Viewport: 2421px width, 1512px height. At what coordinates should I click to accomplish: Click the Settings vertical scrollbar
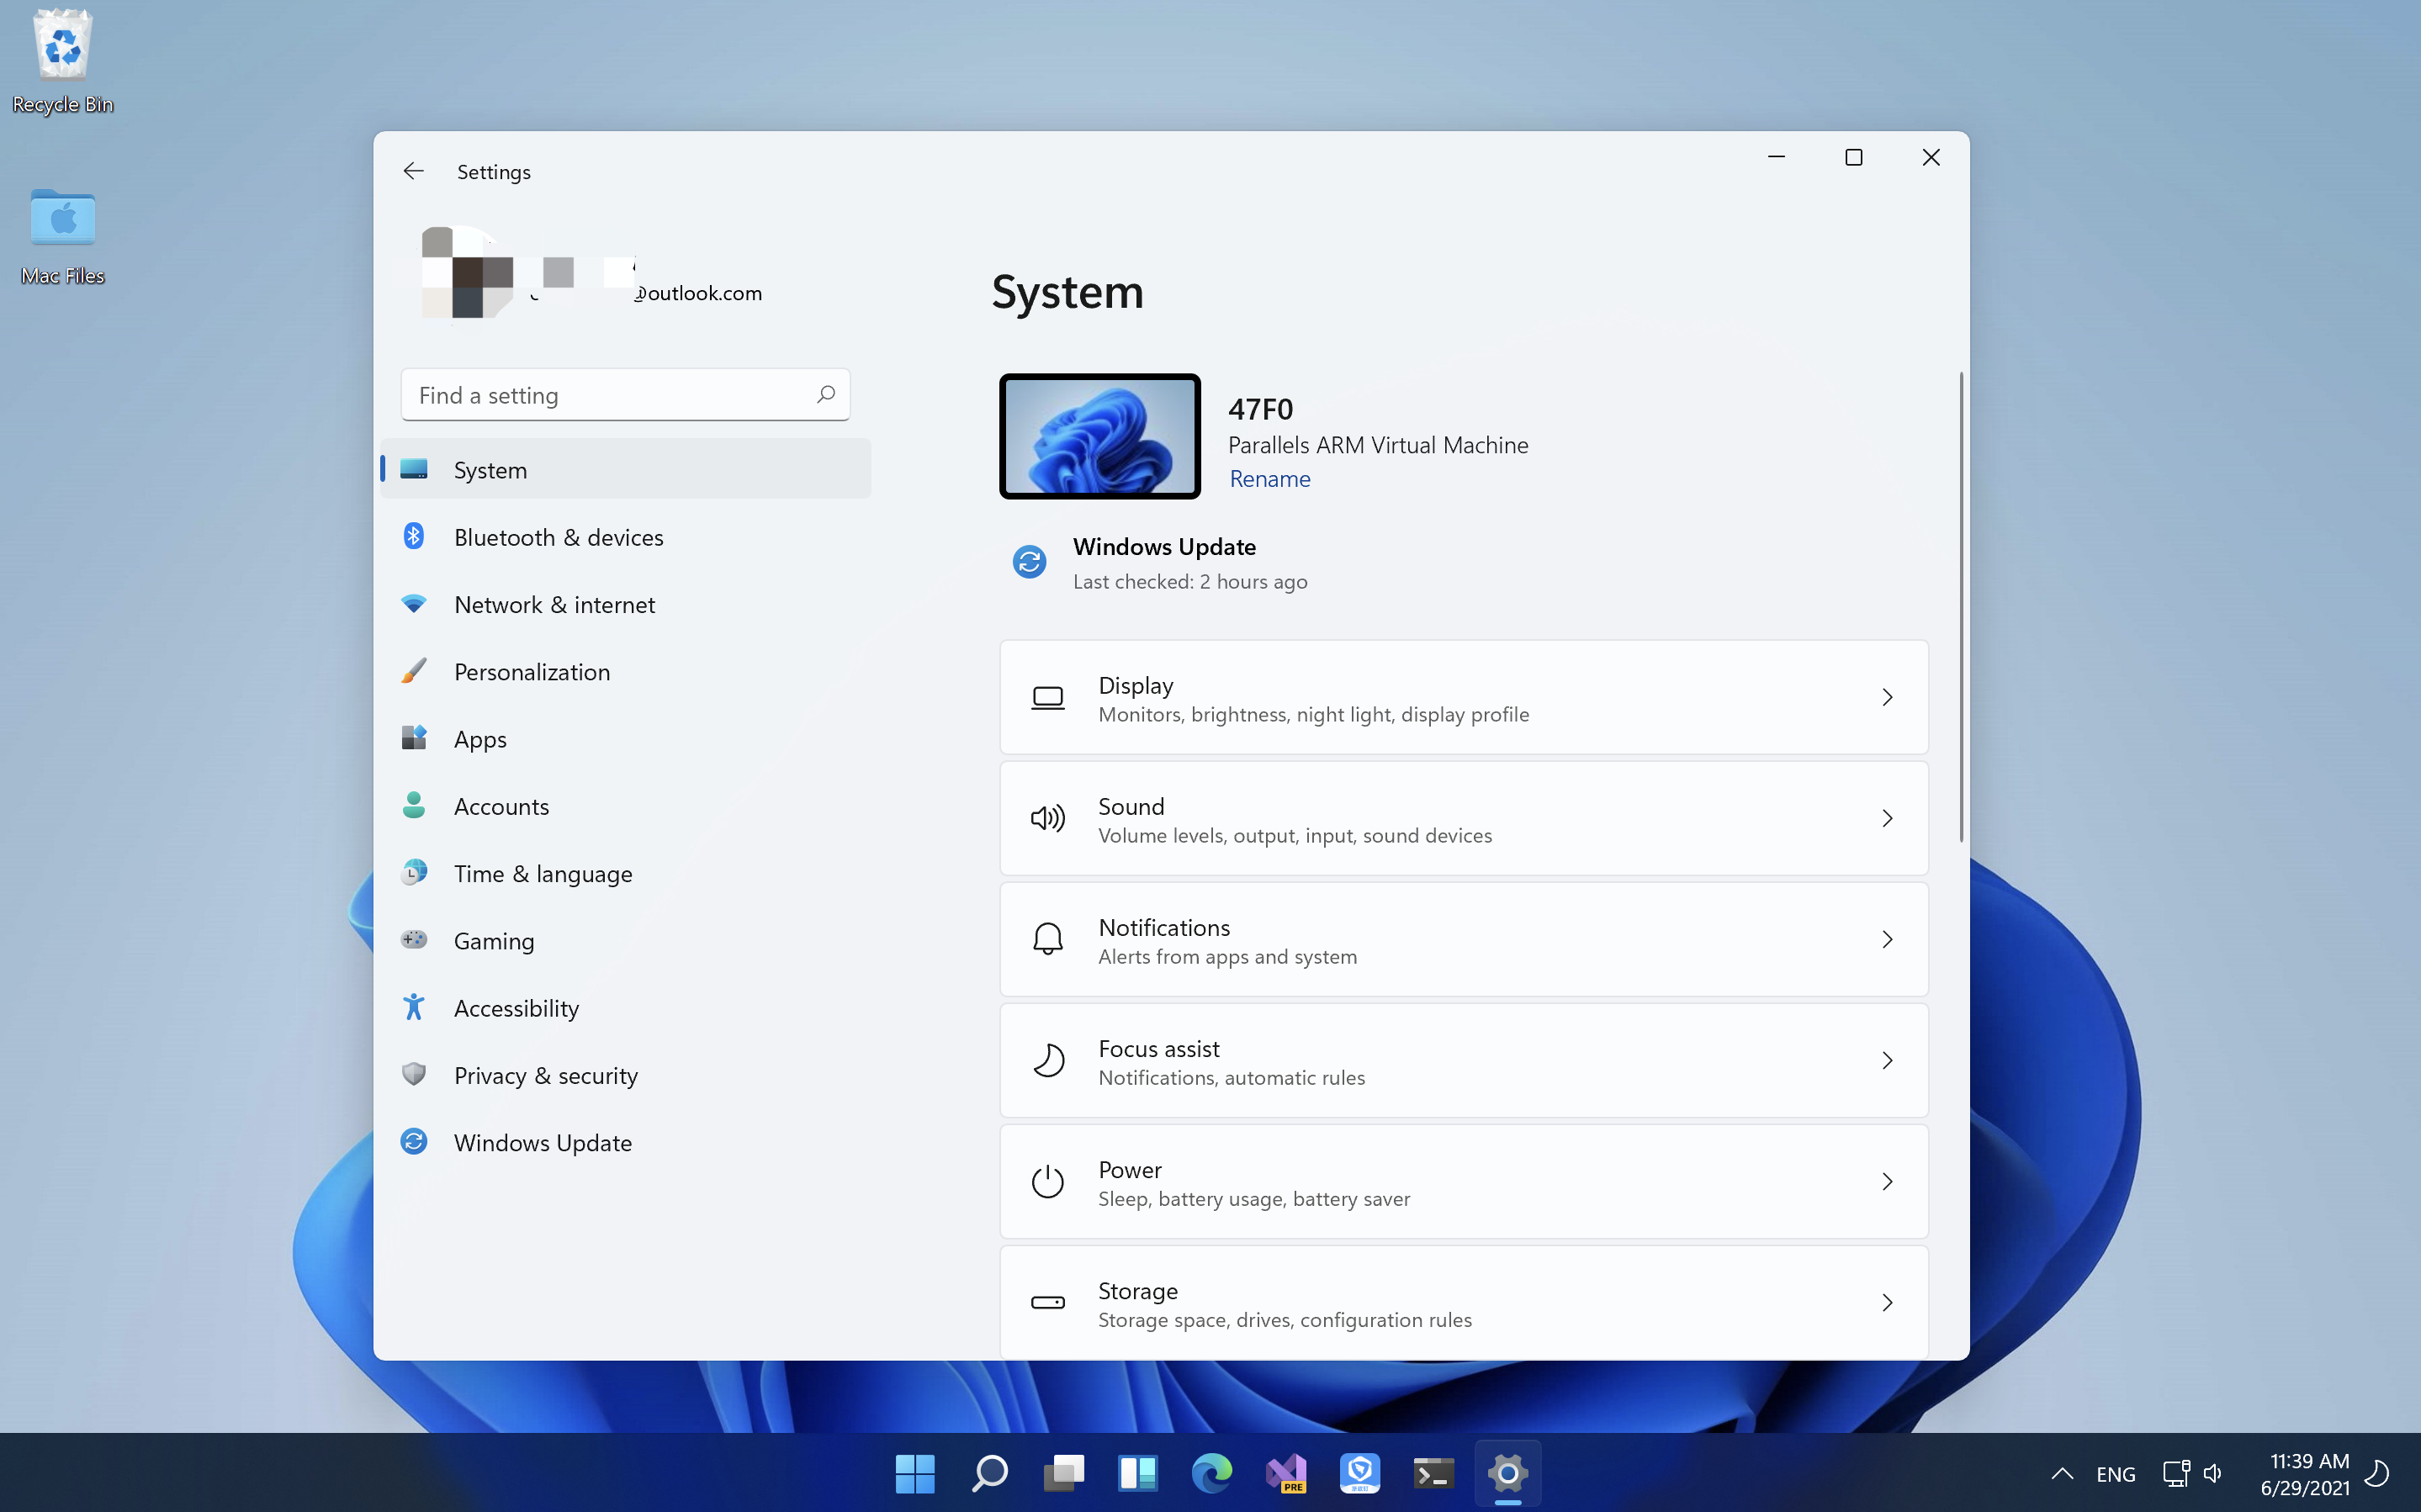tap(1960, 606)
